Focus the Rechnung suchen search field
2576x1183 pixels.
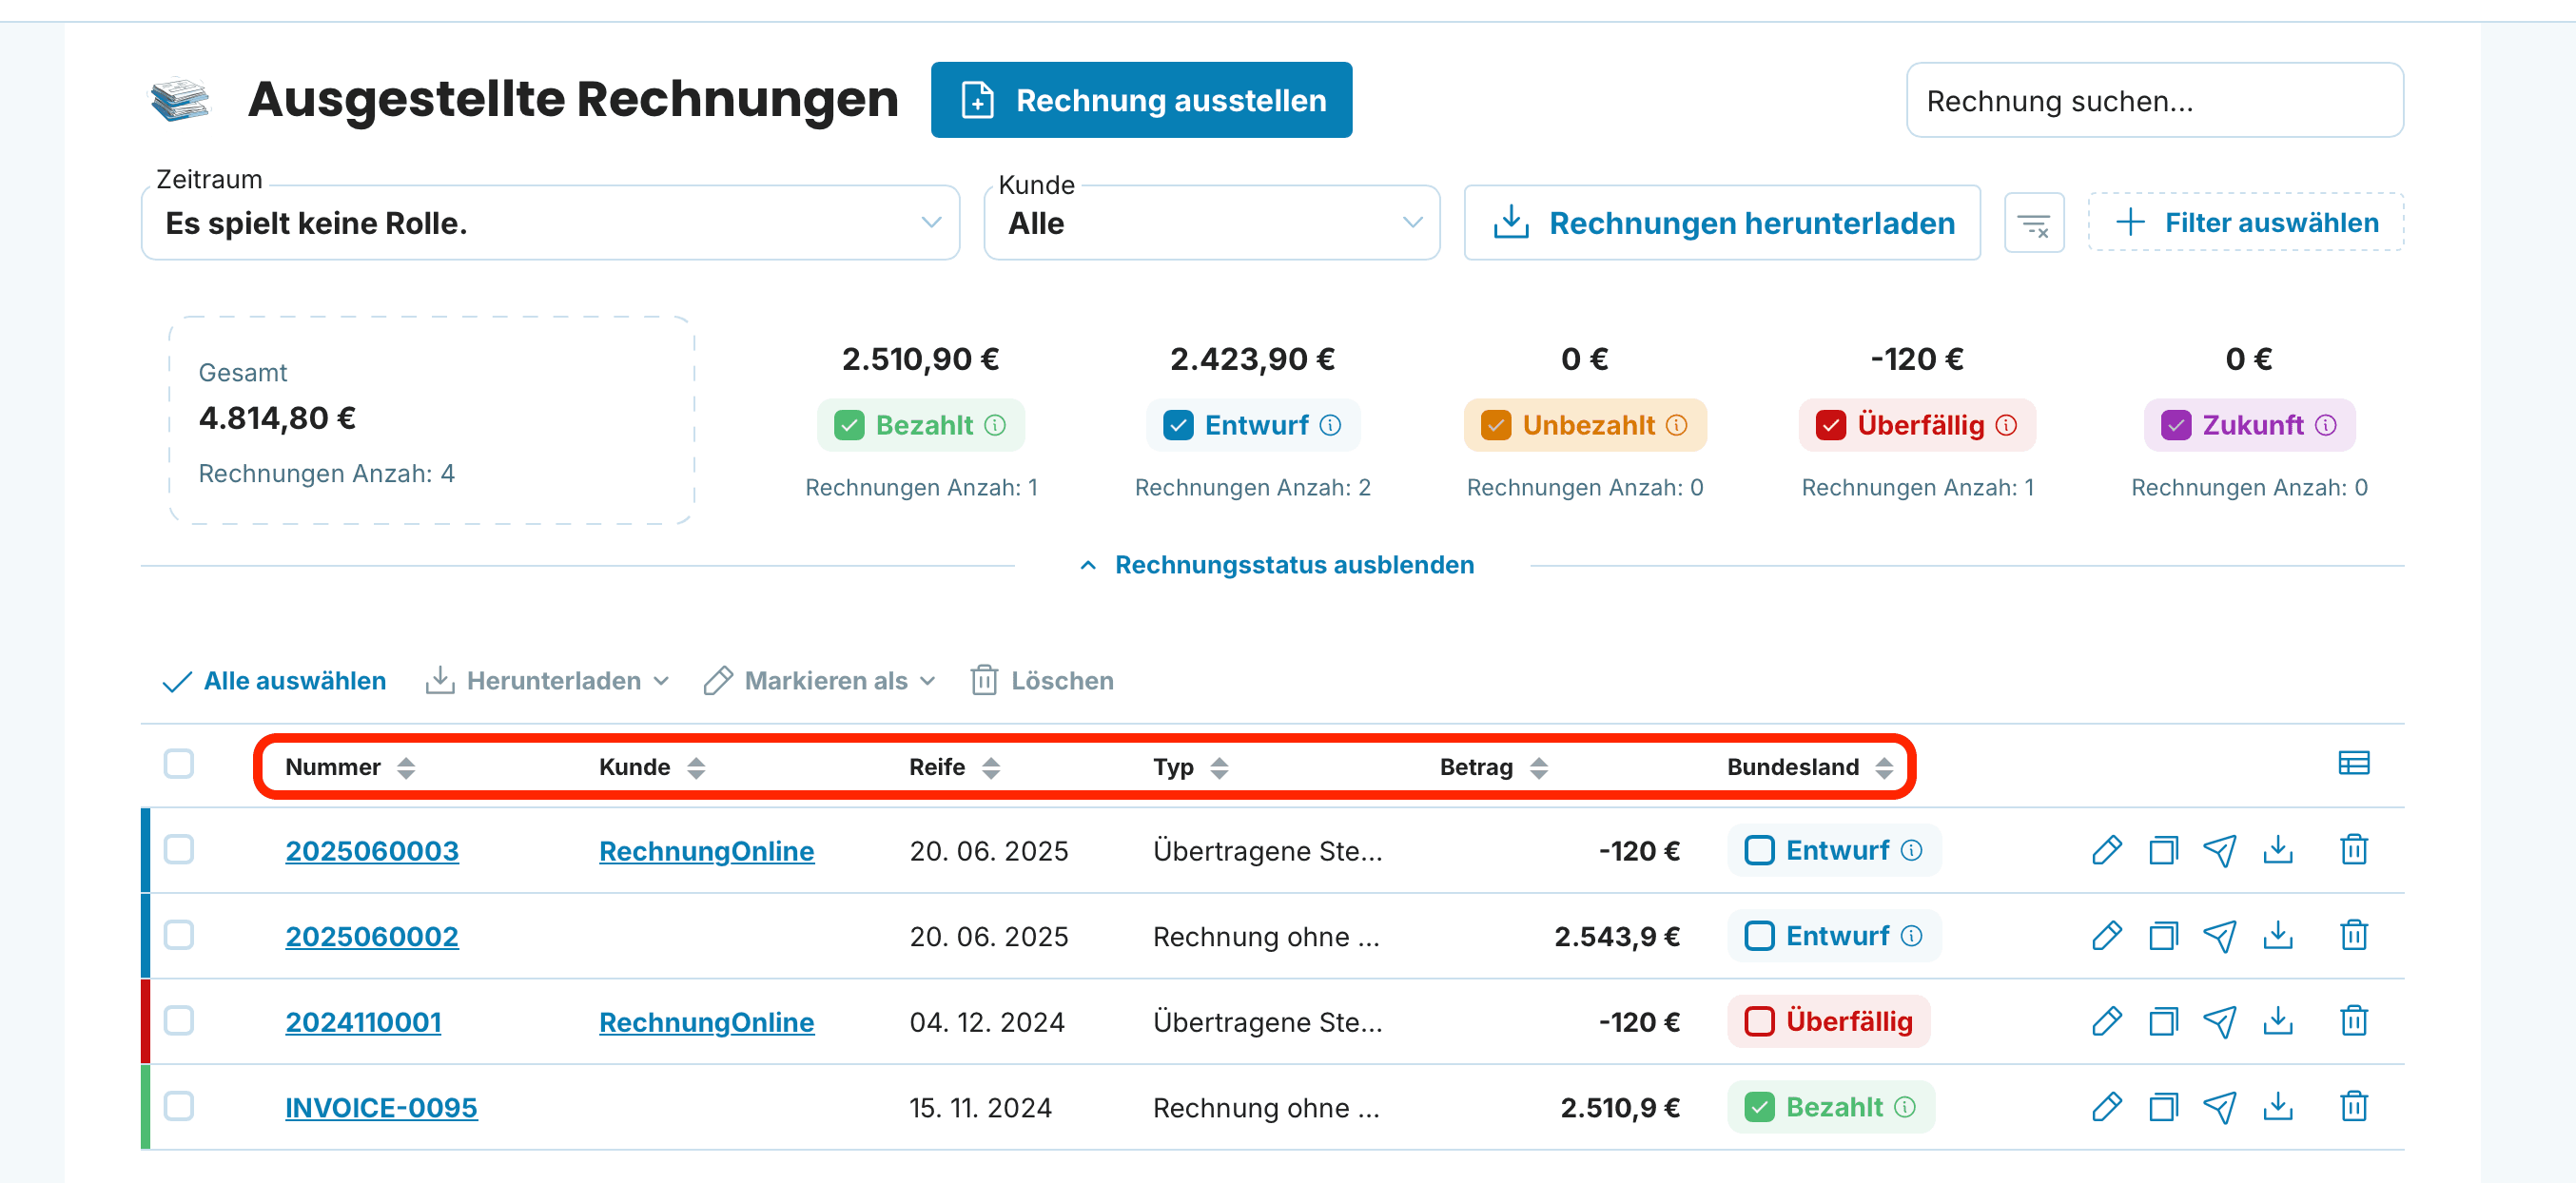(2154, 100)
